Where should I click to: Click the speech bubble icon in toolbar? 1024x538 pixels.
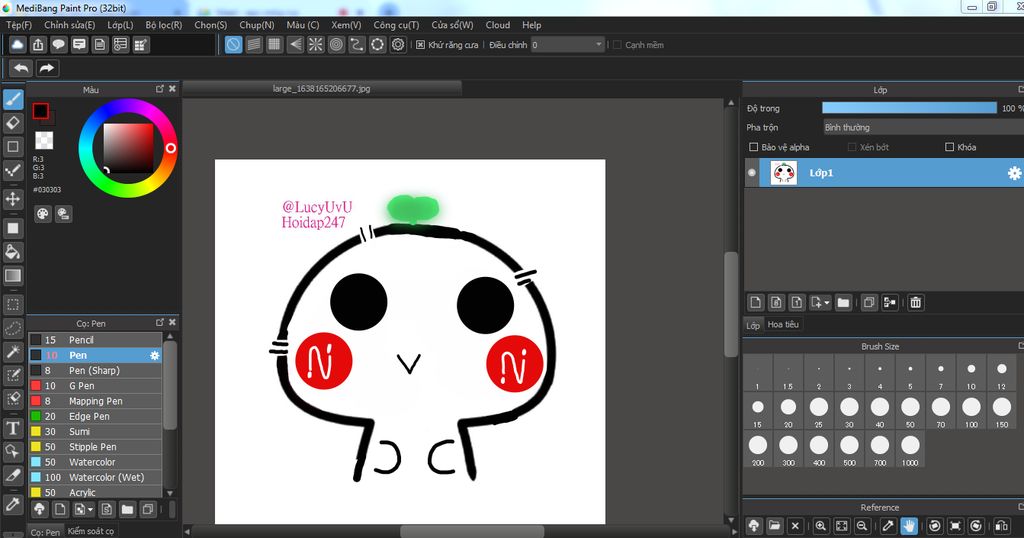coord(59,44)
